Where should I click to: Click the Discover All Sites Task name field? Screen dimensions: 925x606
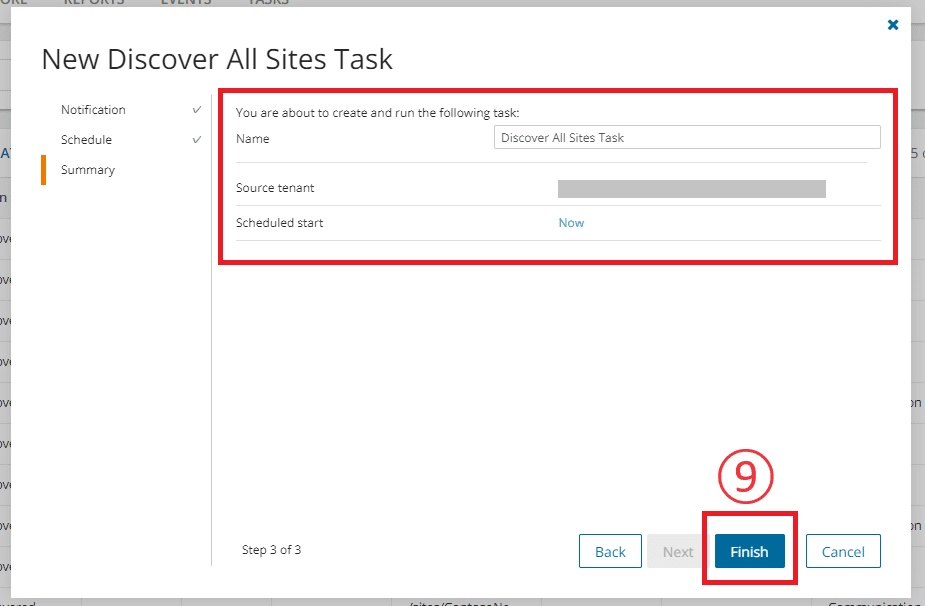coord(687,137)
